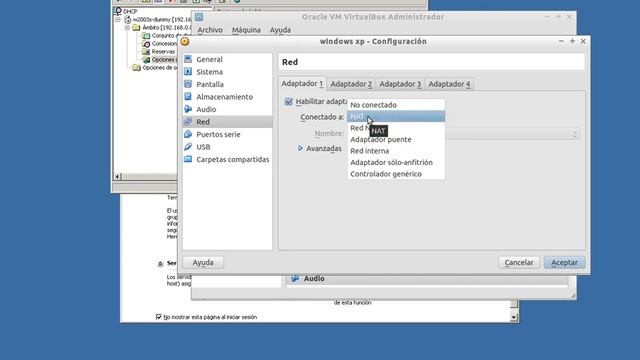Click the down arrow of the page scrollbar
Viewport: 640px width, 360px height.
[x=514, y=317]
